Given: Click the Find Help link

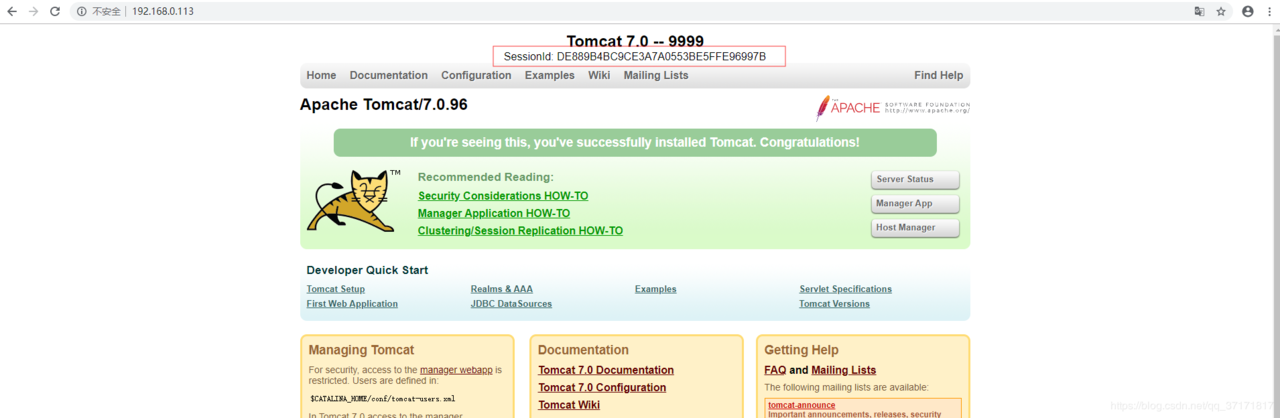Looking at the screenshot, I should 938,75.
